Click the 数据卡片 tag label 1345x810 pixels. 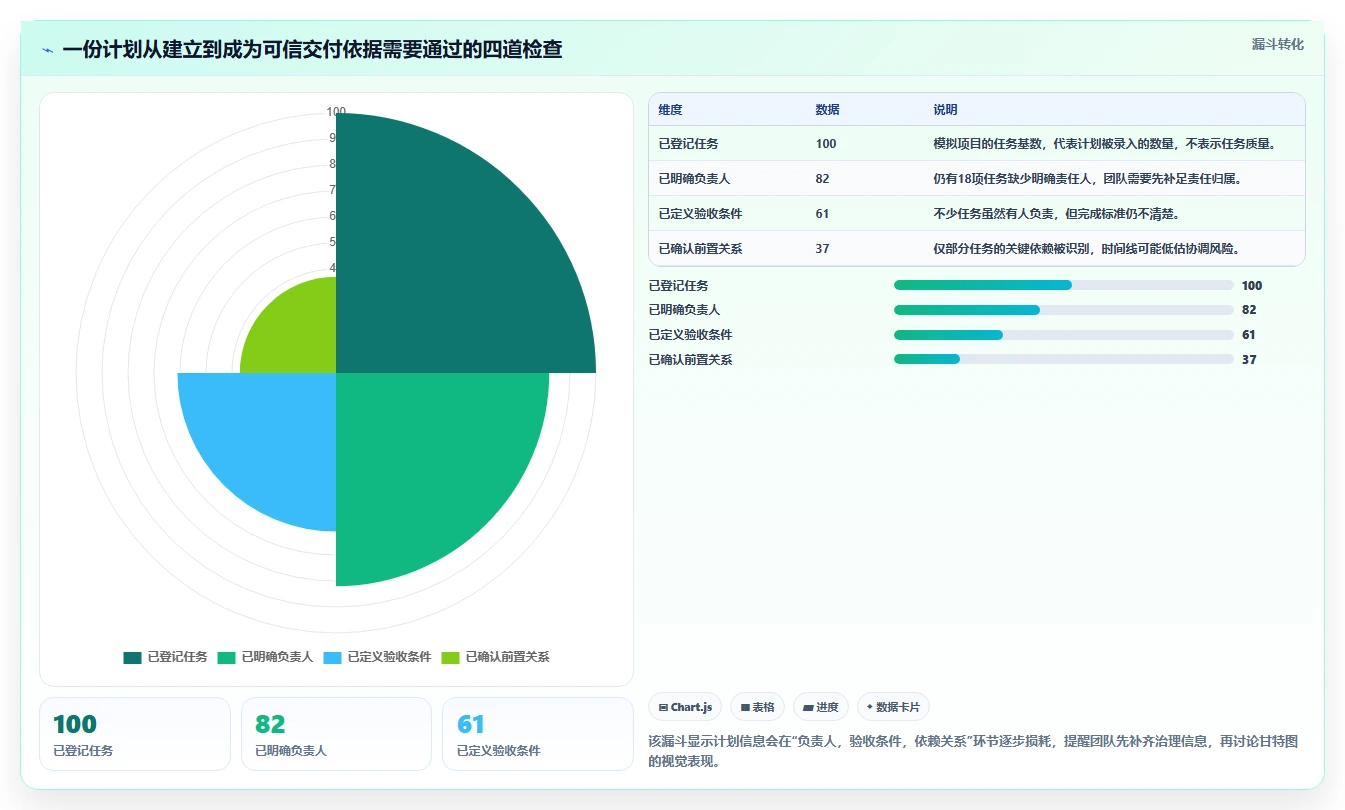(898, 707)
